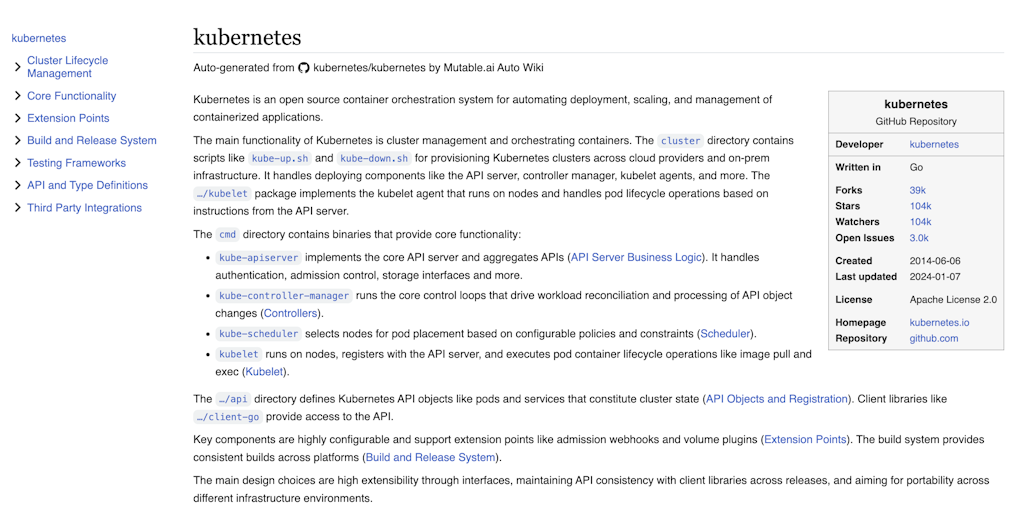Expand the Cluster Lifecycle Management section
This screenshot has height=512, width=1024.
[18, 67]
